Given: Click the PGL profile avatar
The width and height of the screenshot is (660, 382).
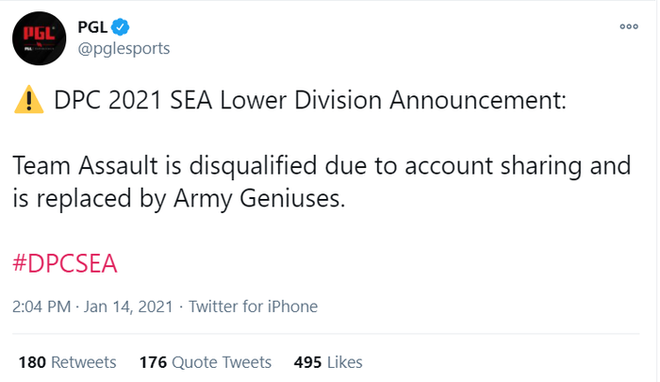Looking at the screenshot, I should [x=39, y=38].
